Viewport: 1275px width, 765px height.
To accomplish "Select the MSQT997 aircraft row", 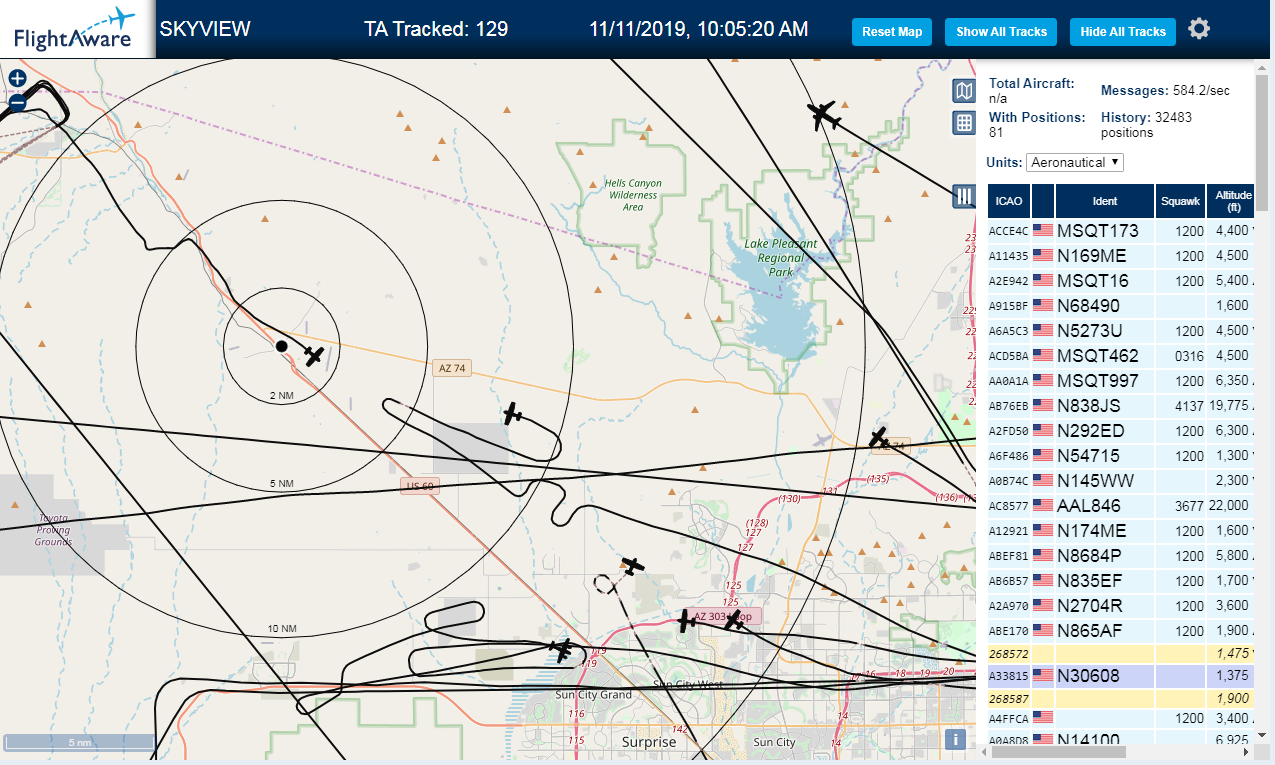I will (x=1121, y=381).
